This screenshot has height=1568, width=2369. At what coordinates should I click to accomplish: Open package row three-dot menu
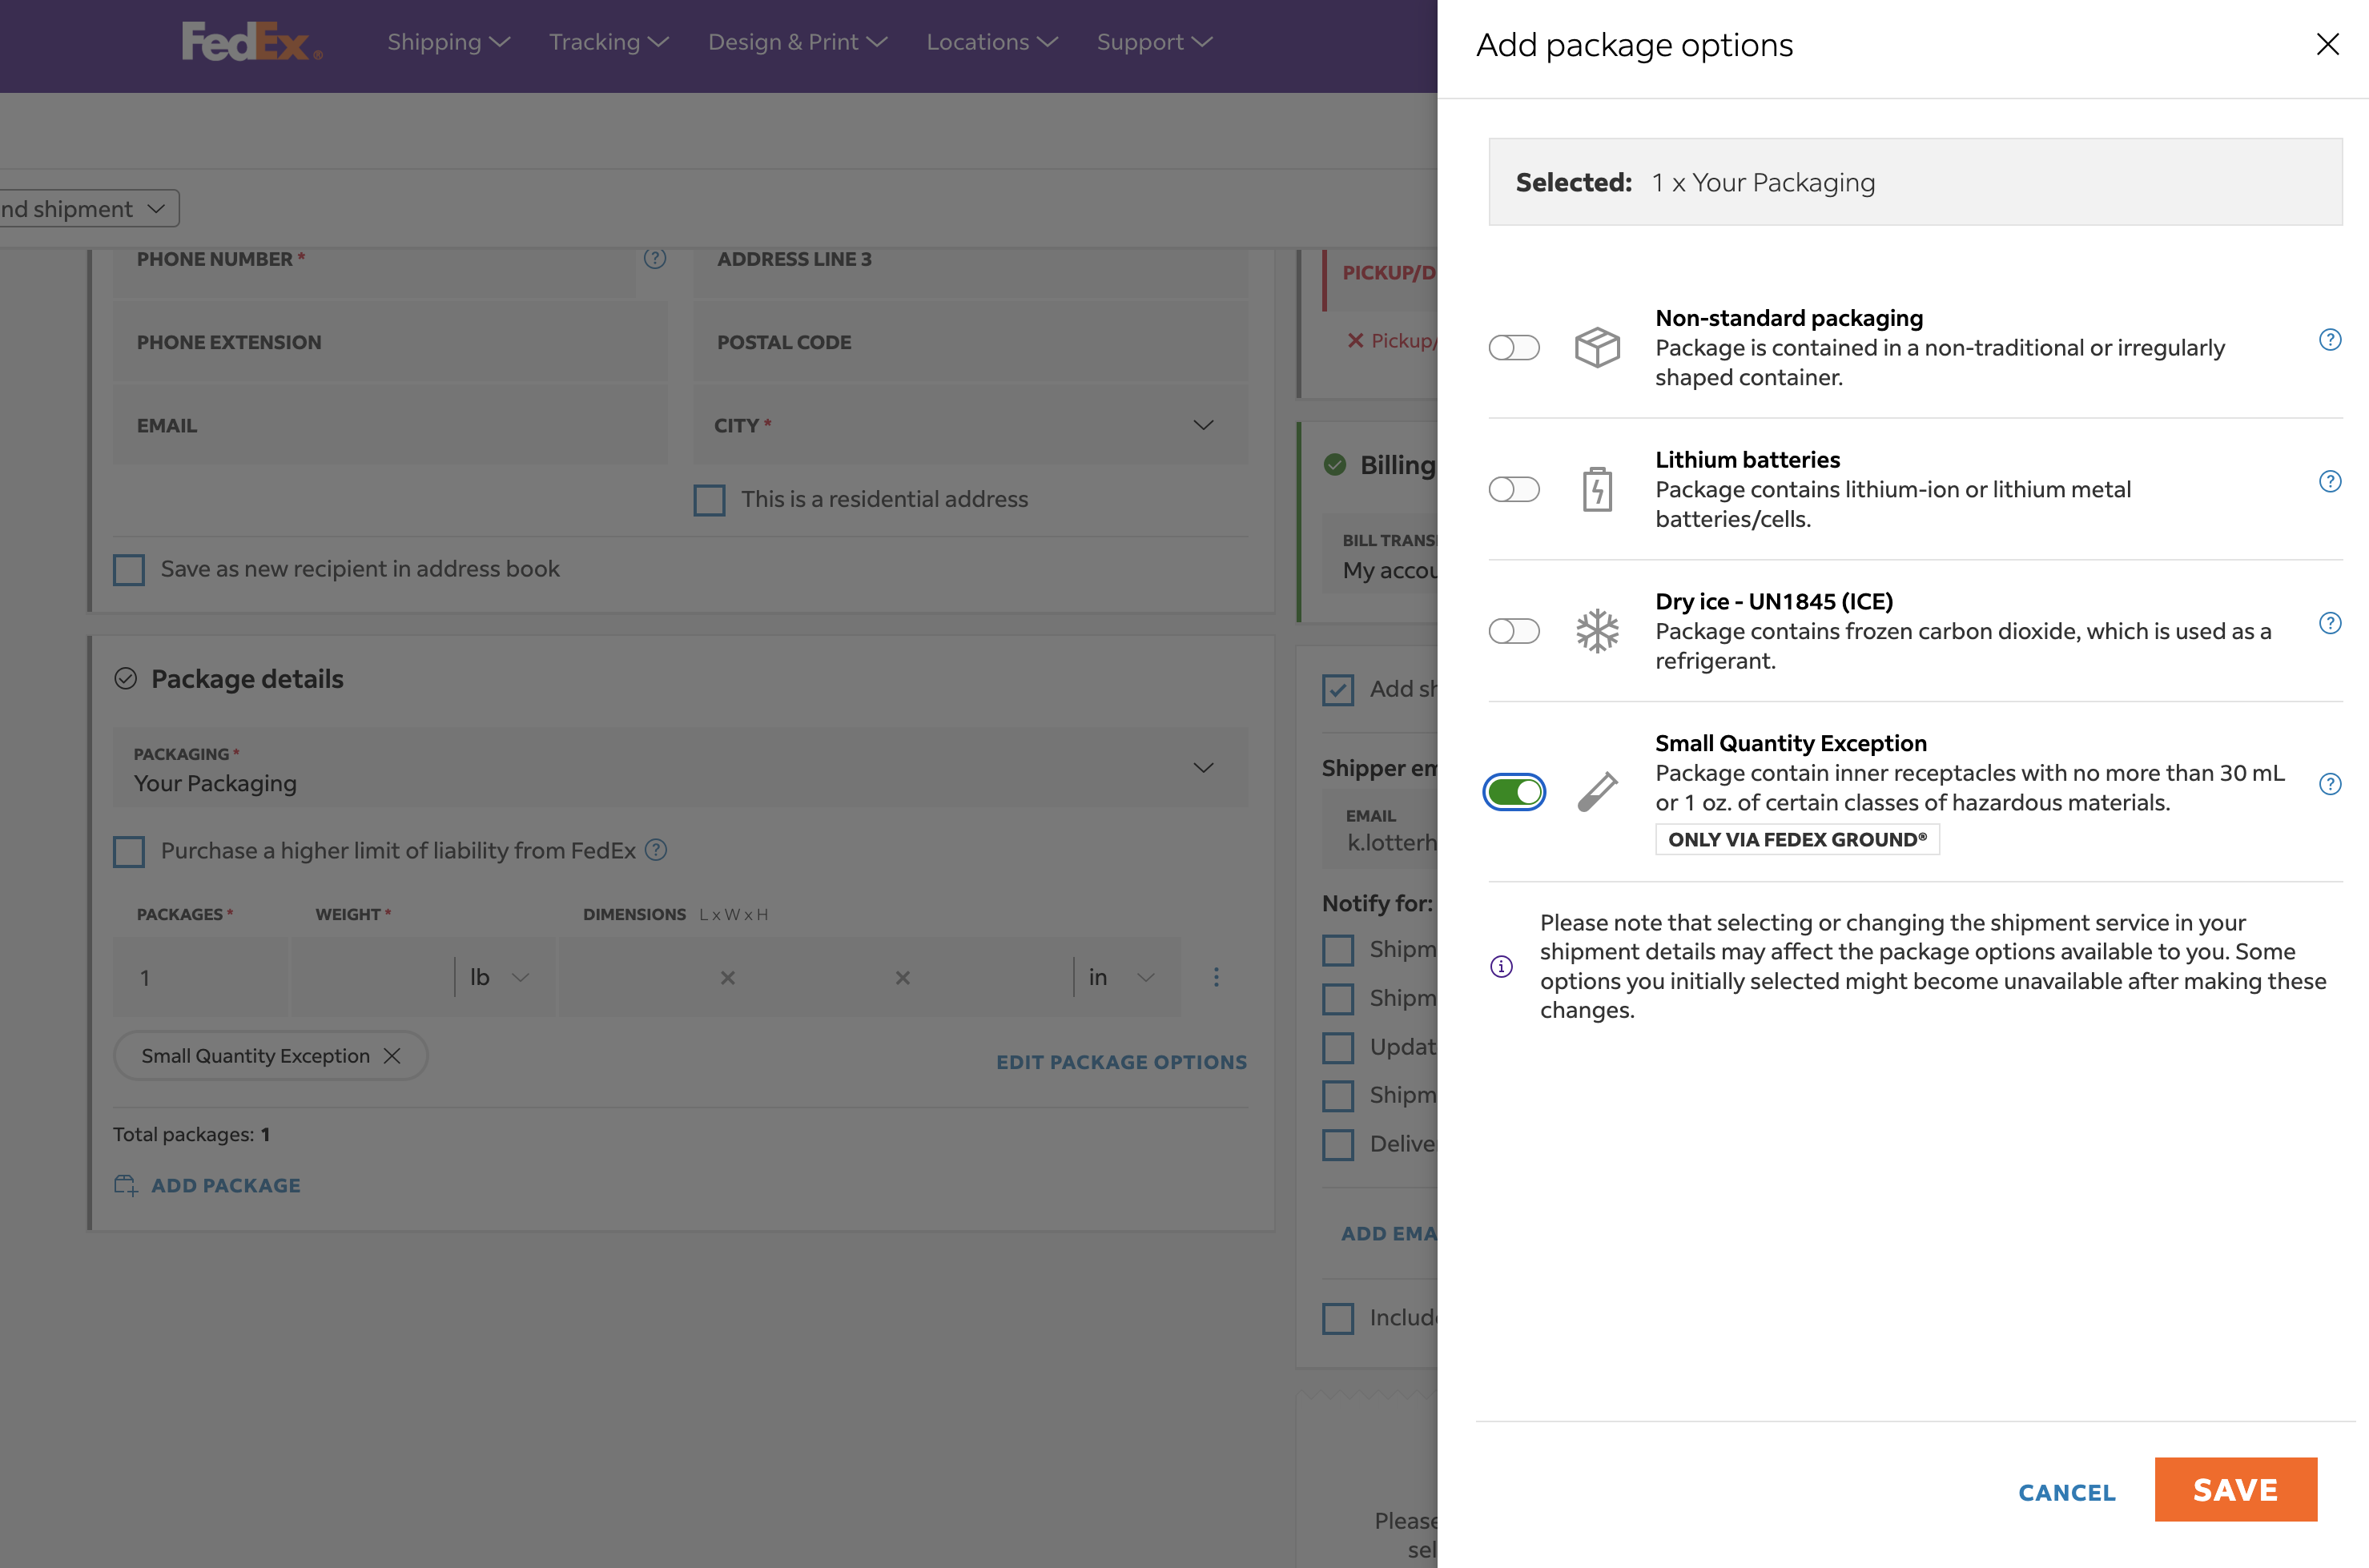click(x=1216, y=977)
